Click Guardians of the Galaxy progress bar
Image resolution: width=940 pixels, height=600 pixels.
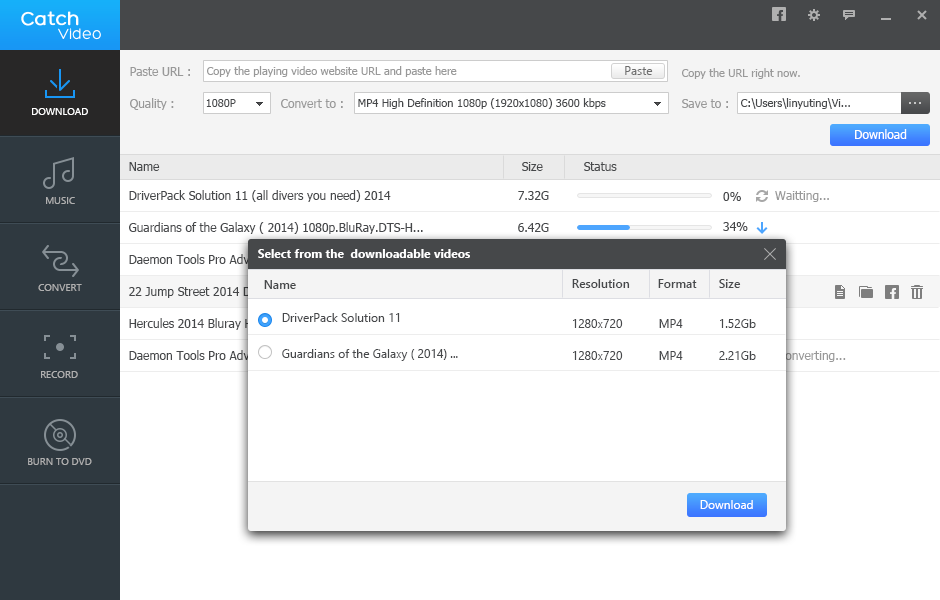tap(644, 227)
